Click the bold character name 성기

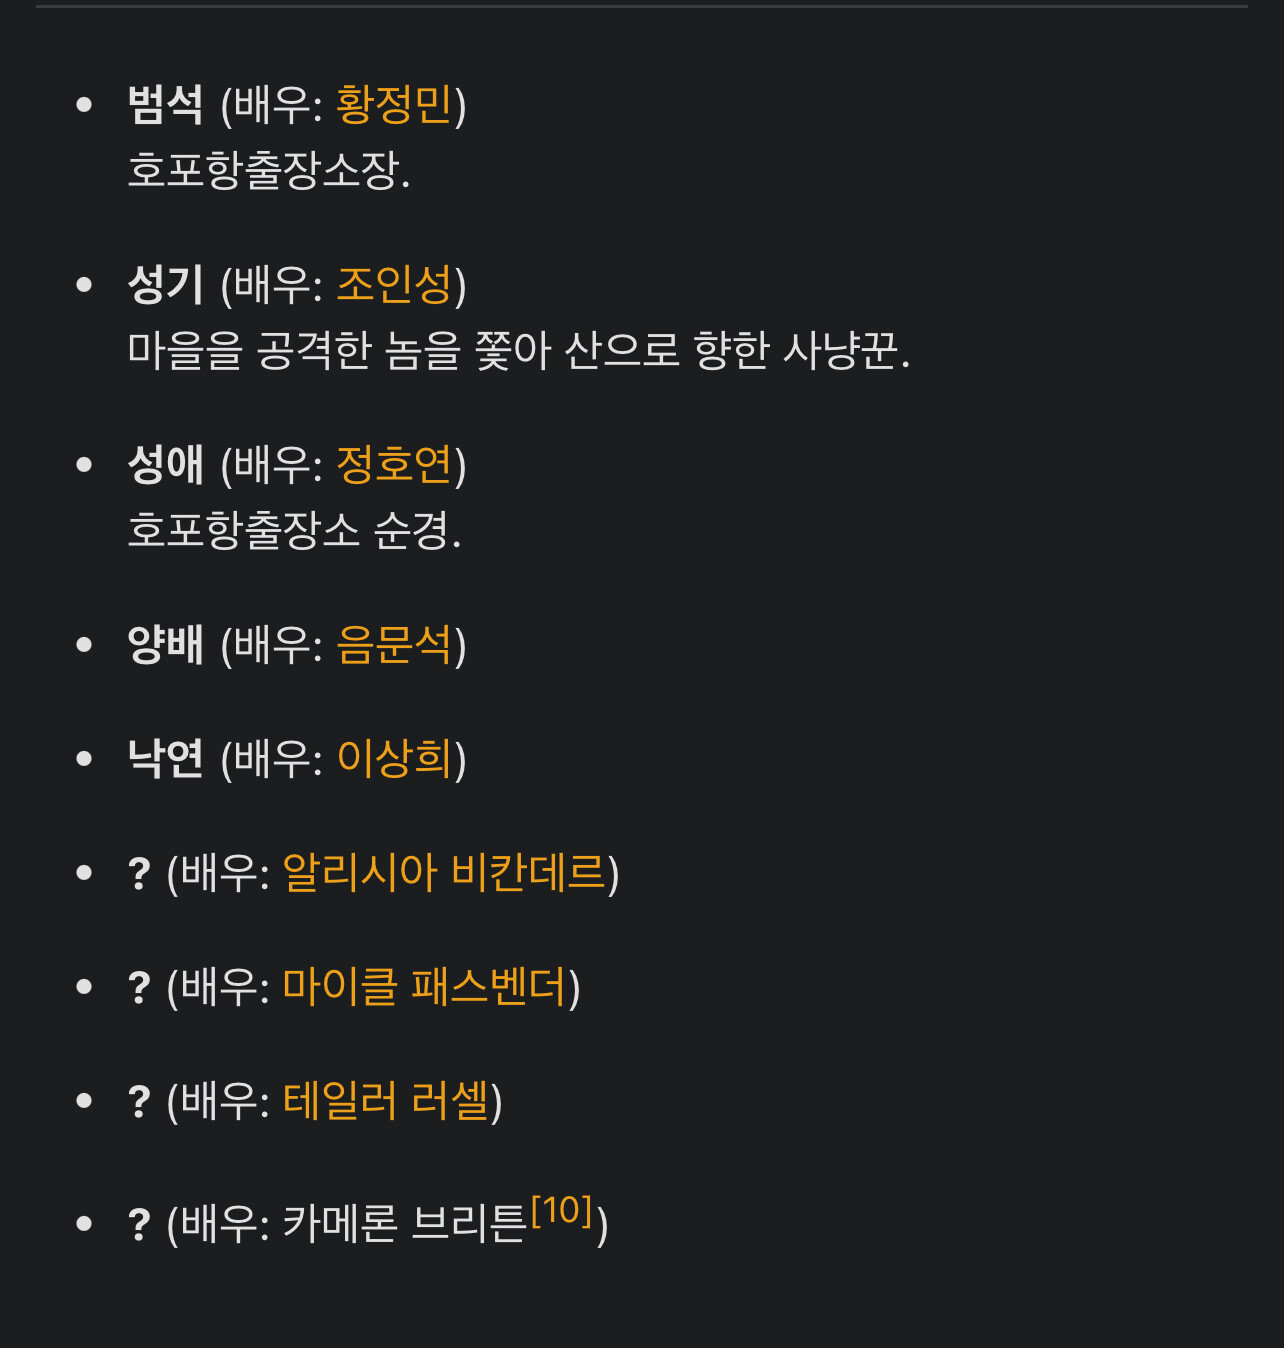click(x=166, y=285)
